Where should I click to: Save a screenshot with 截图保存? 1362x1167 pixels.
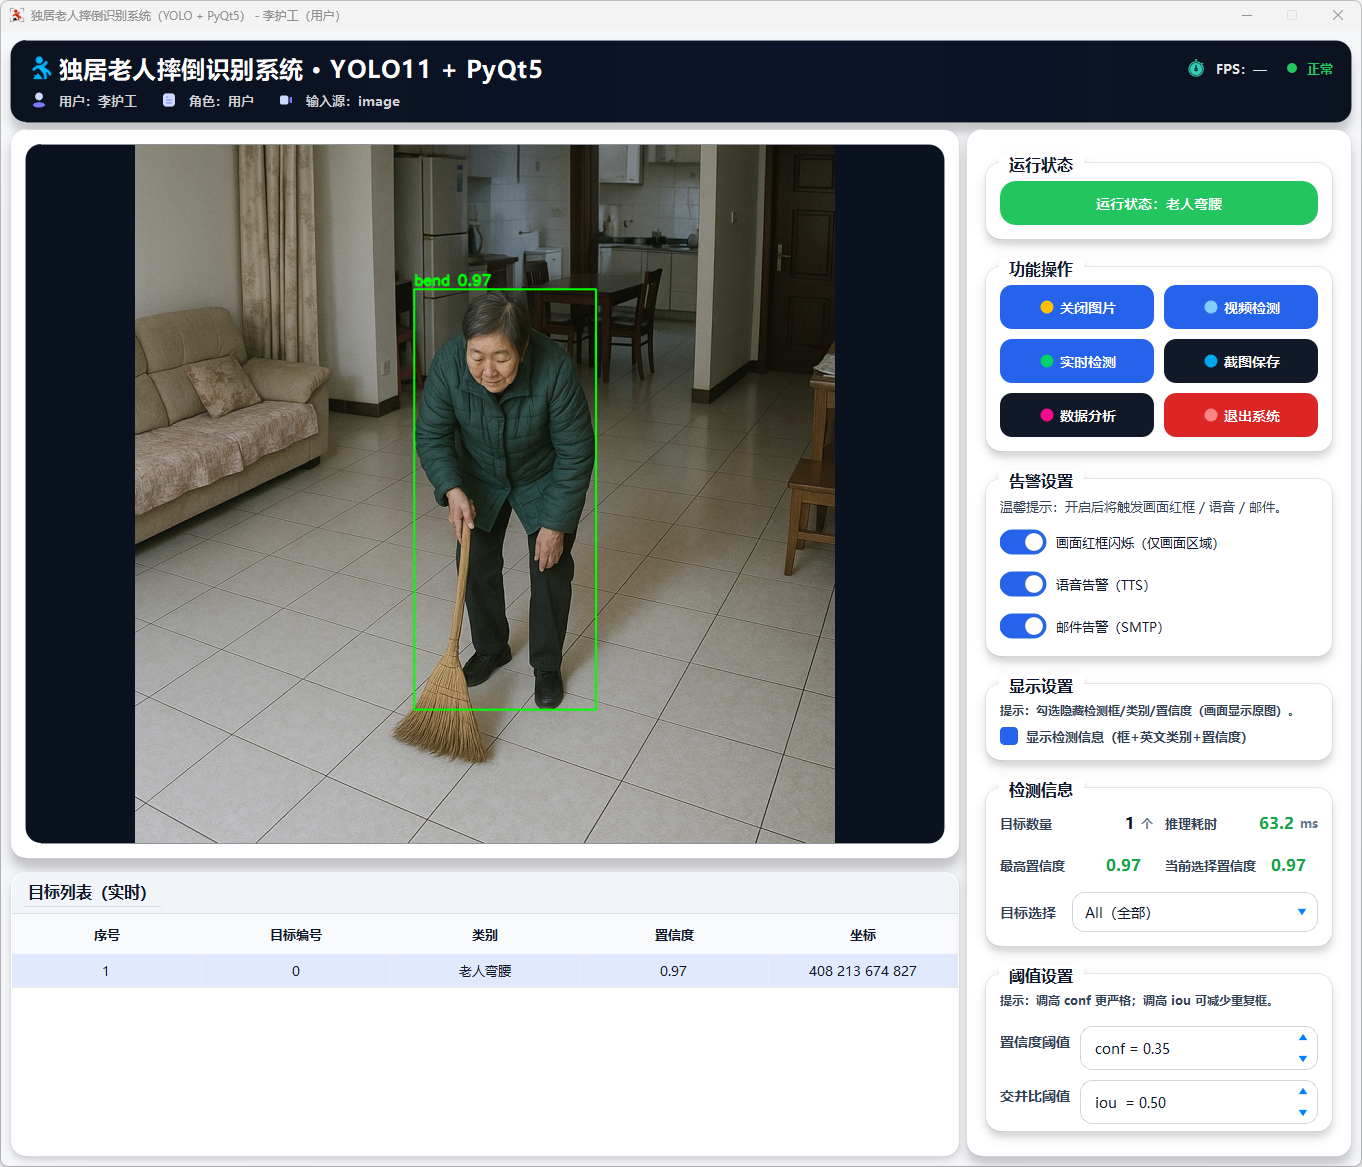tap(1240, 361)
